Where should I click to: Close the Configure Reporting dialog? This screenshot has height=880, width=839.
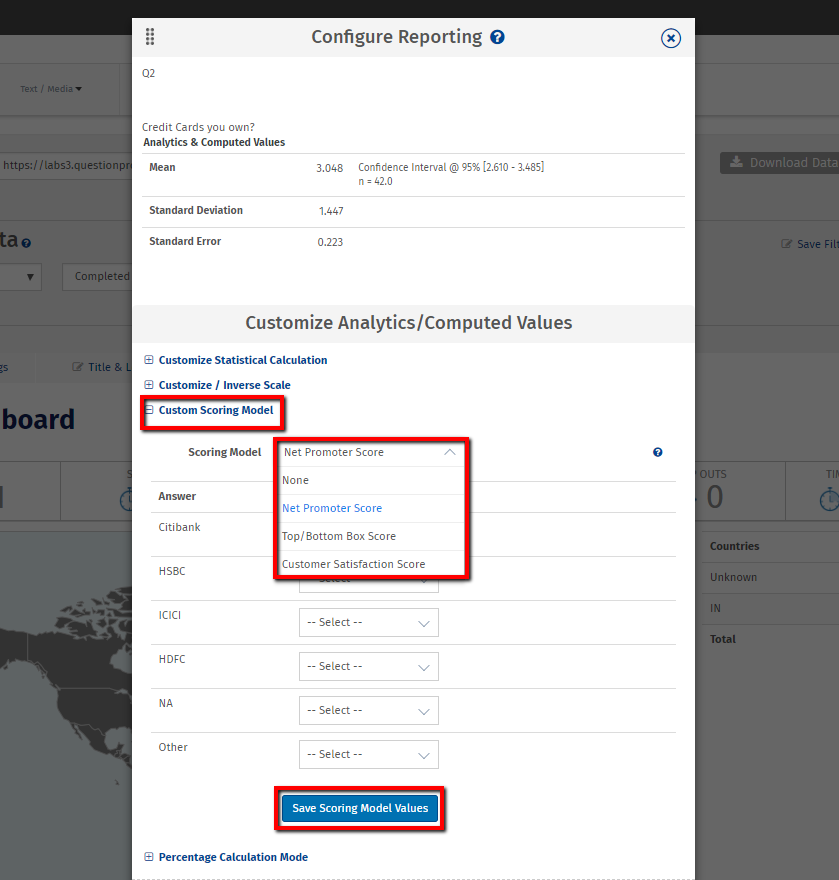(671, 38)
